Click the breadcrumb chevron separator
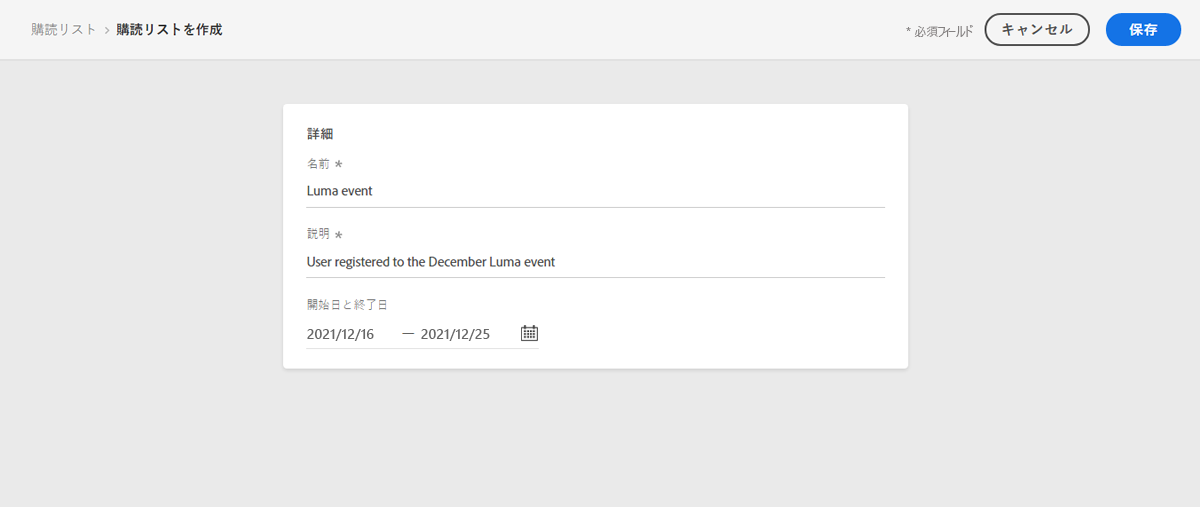This screenshot has height=507, width=1200. [107, 30]
